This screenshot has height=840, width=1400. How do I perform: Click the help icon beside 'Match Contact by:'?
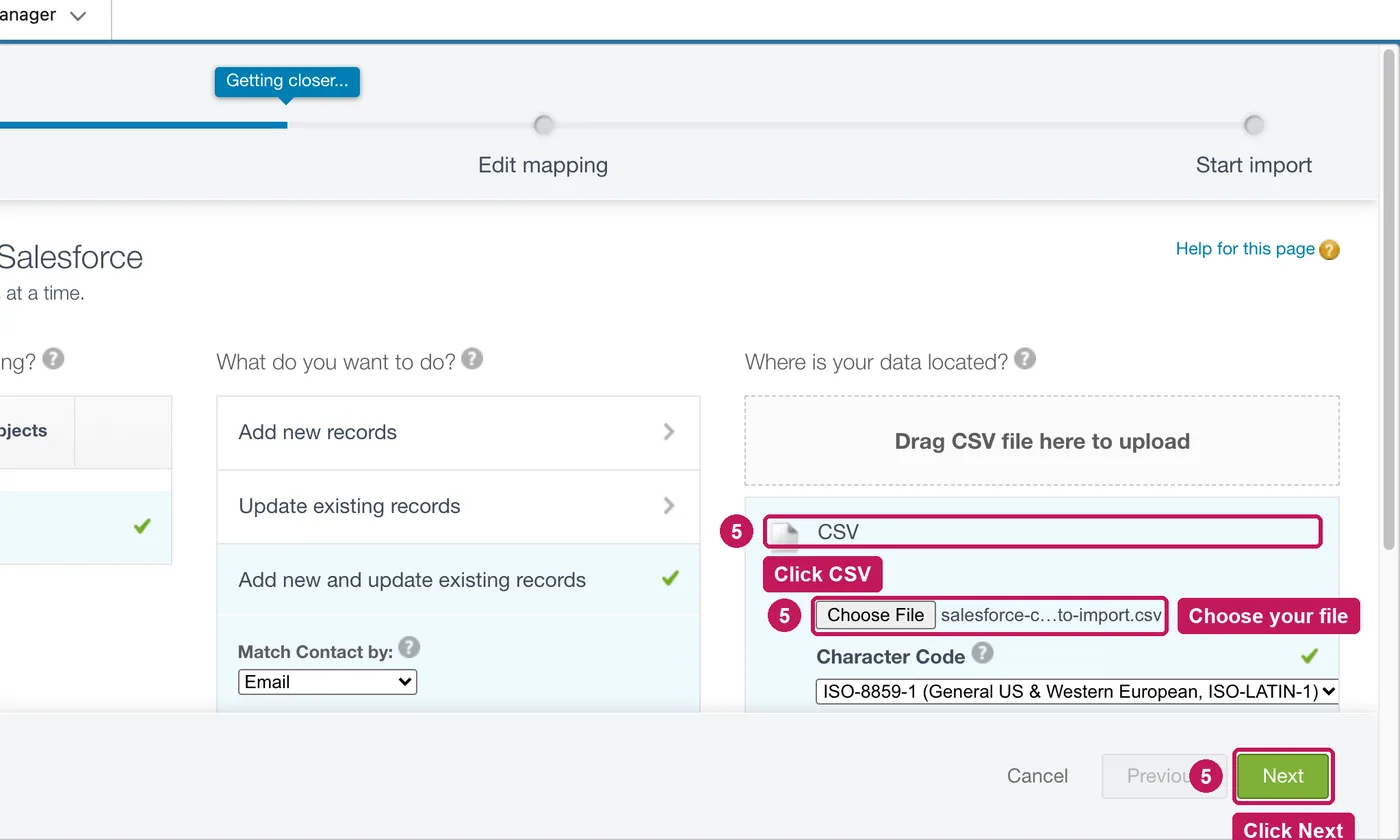409,647
